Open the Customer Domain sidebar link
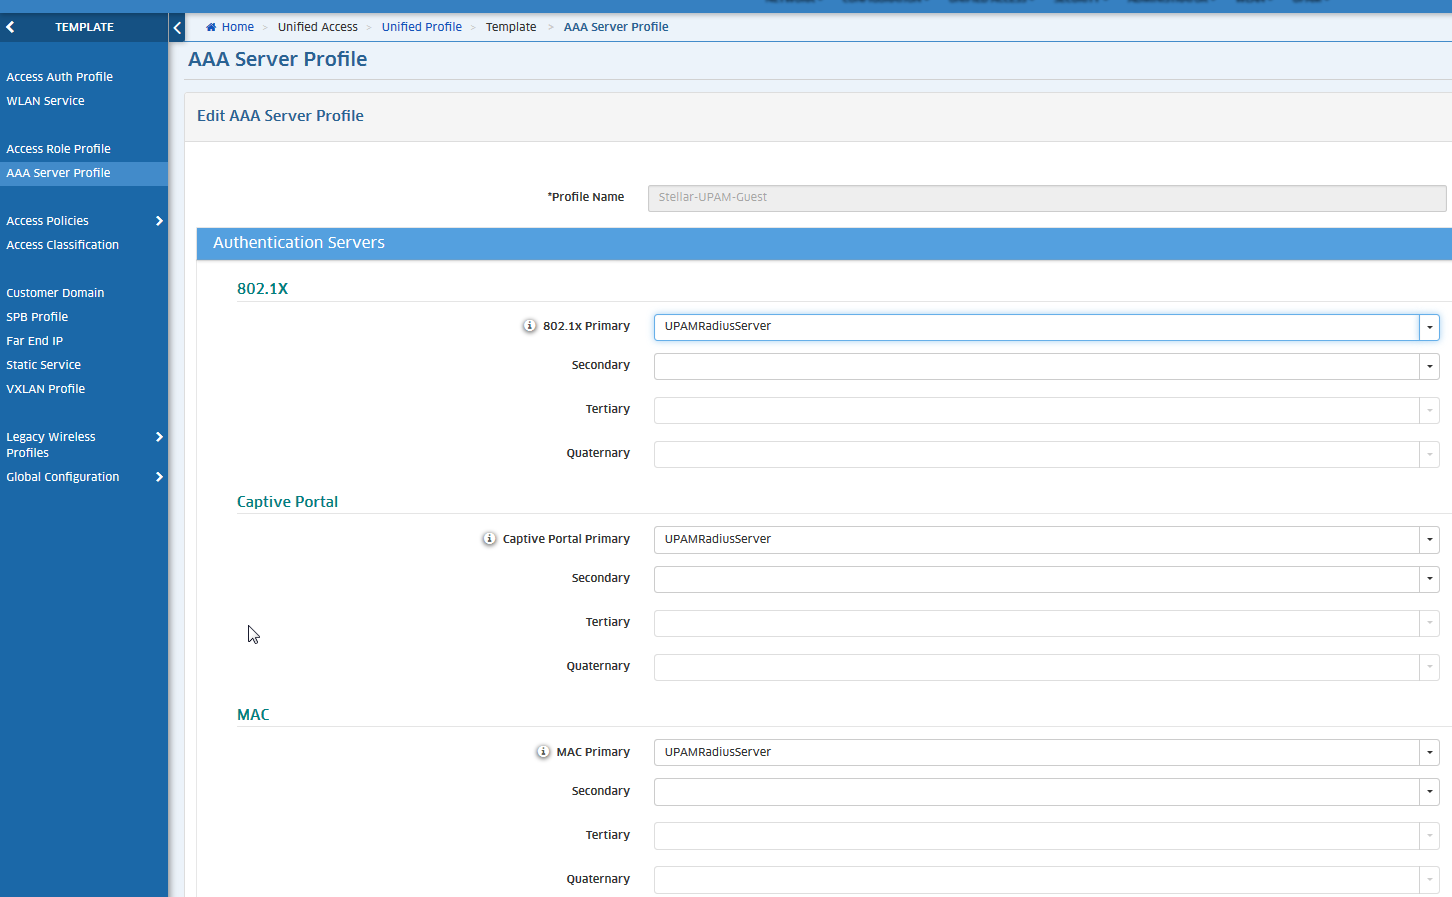Screen dimensions: 1452x897 55,293
